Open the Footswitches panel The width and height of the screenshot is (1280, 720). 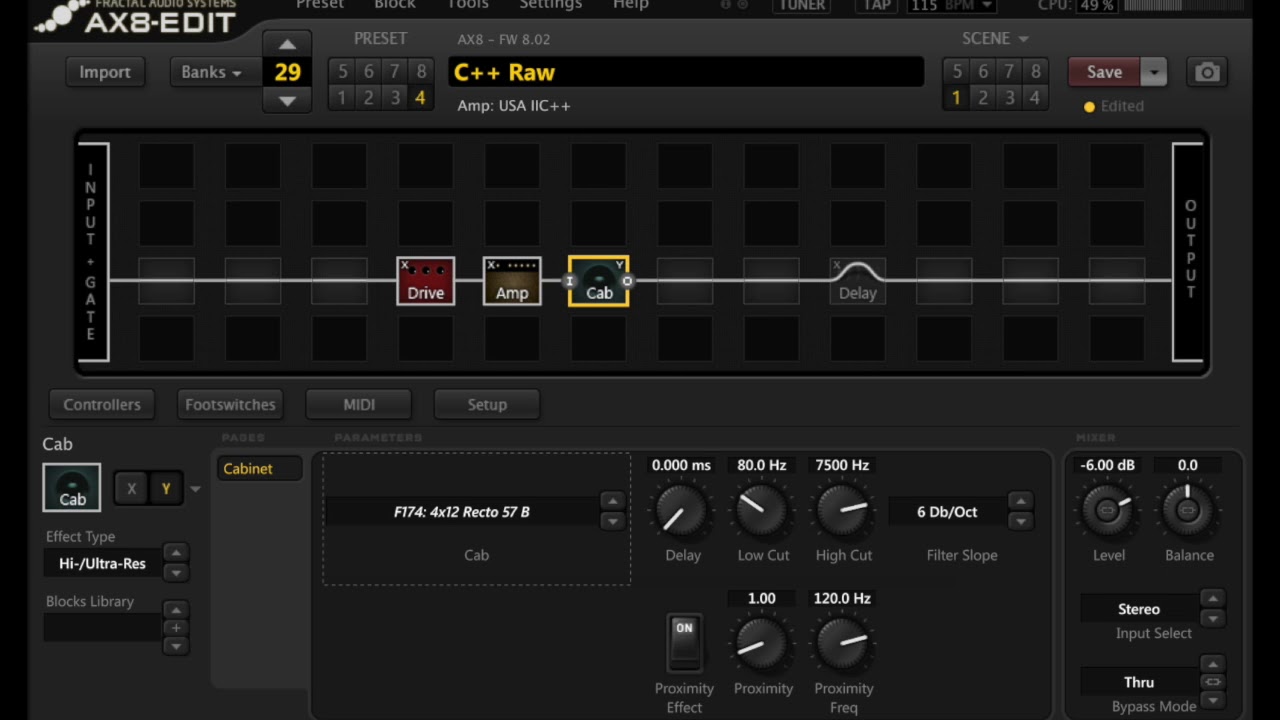[x=230, y=404]
